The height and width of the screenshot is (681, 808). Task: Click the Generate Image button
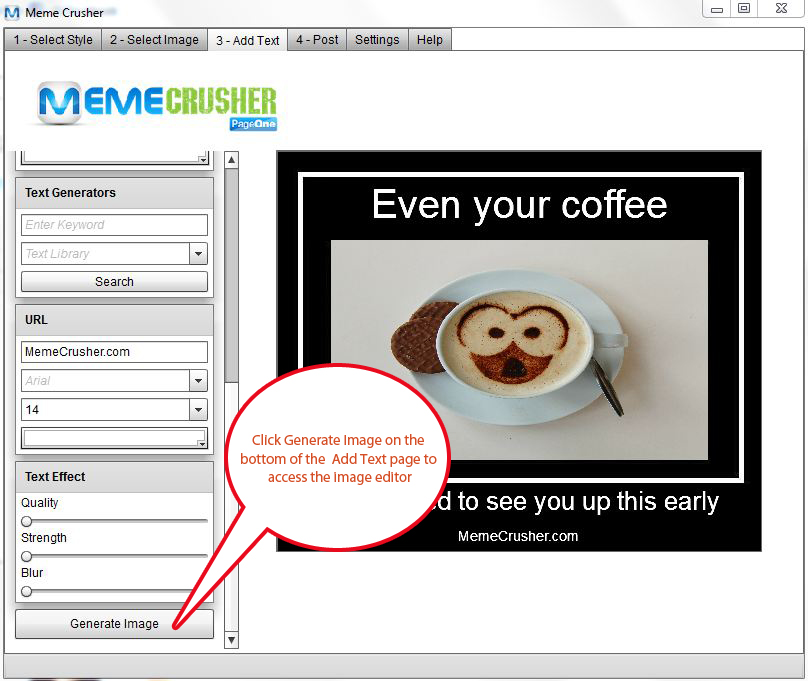(x=113, y=623)
